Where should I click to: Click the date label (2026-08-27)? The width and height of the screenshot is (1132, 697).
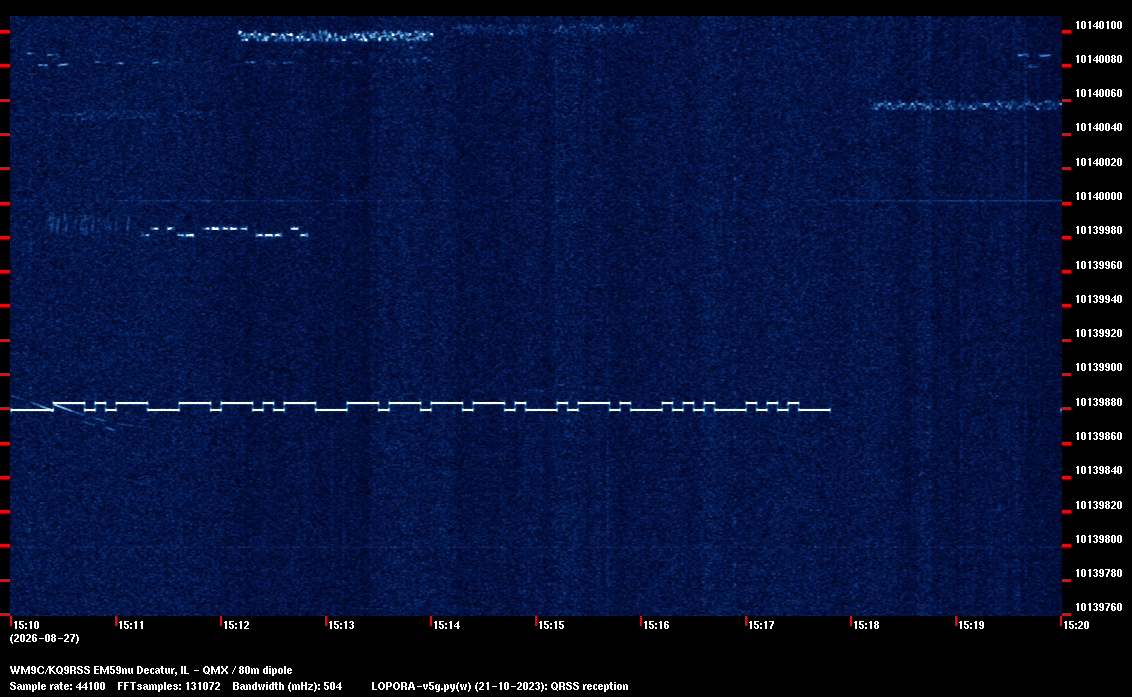pyautogui.click(x=44, y=638)
